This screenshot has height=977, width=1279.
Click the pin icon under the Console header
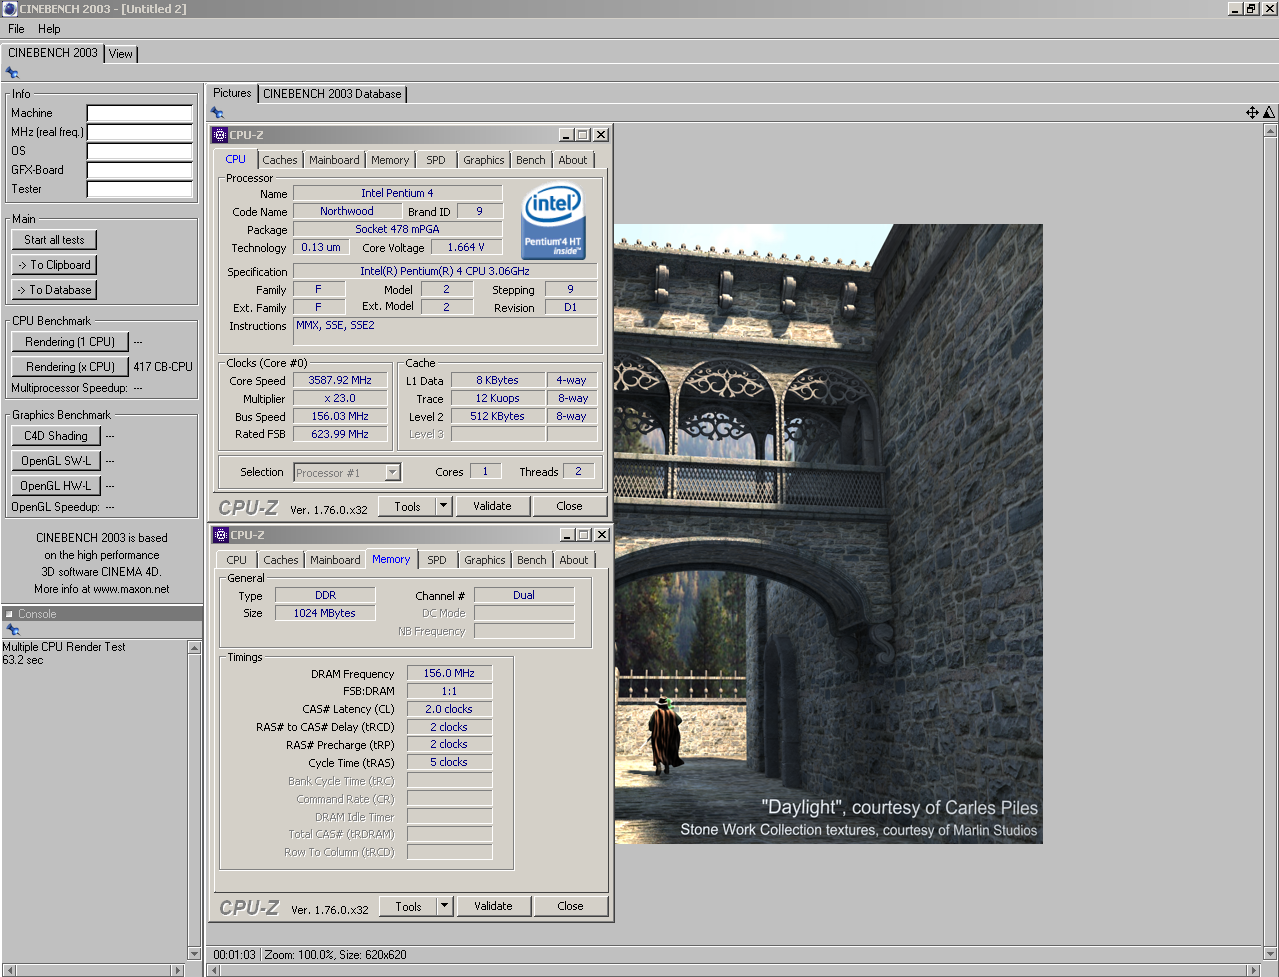[x=13, y=630]
